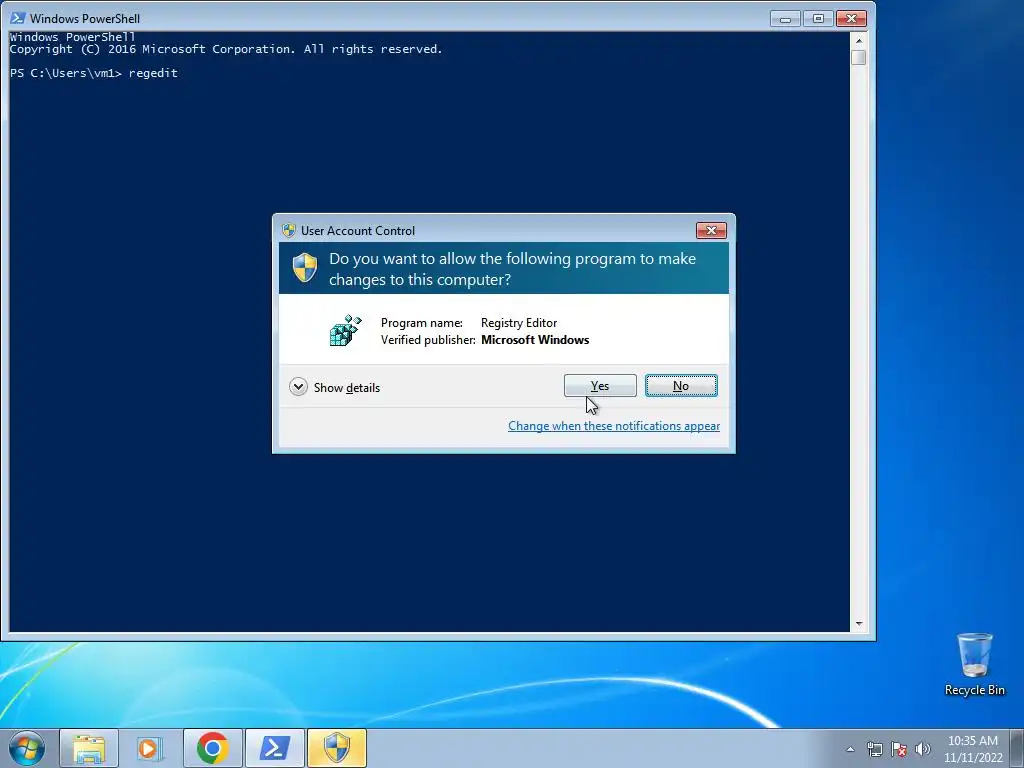The width and height of the screenshot is (1024, 768).
Task: Open the Recycle Bin desktop icon
Action: pos(974,664)
